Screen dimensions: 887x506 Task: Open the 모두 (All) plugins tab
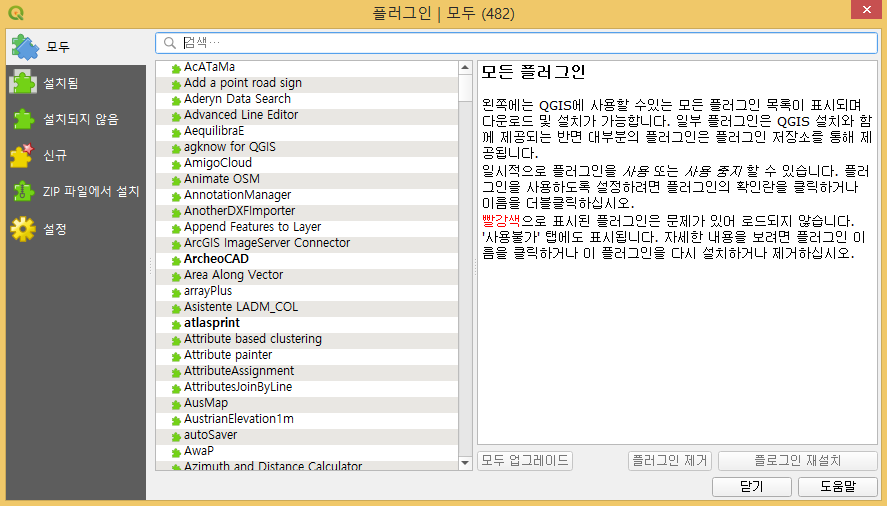[76, 47]
